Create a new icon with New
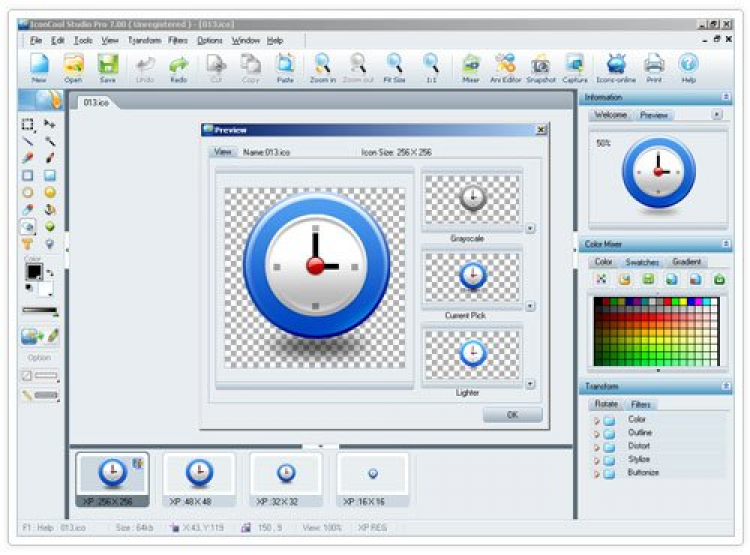Viewport: 750px width, 555px height. click(x=39, y=68)
